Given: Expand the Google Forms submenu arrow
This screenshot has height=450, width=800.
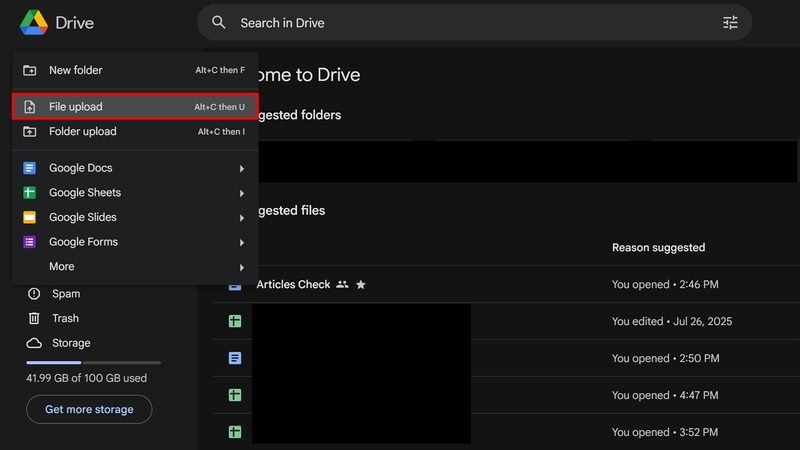Looking at the screenshot, I should pos(241,242).
